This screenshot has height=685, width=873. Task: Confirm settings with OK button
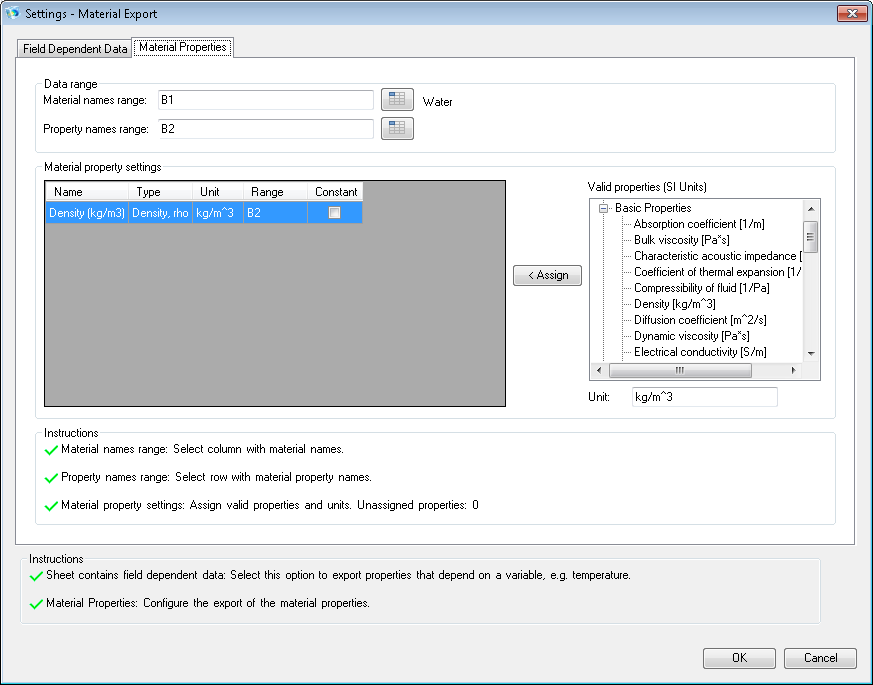tap(739, 658)
